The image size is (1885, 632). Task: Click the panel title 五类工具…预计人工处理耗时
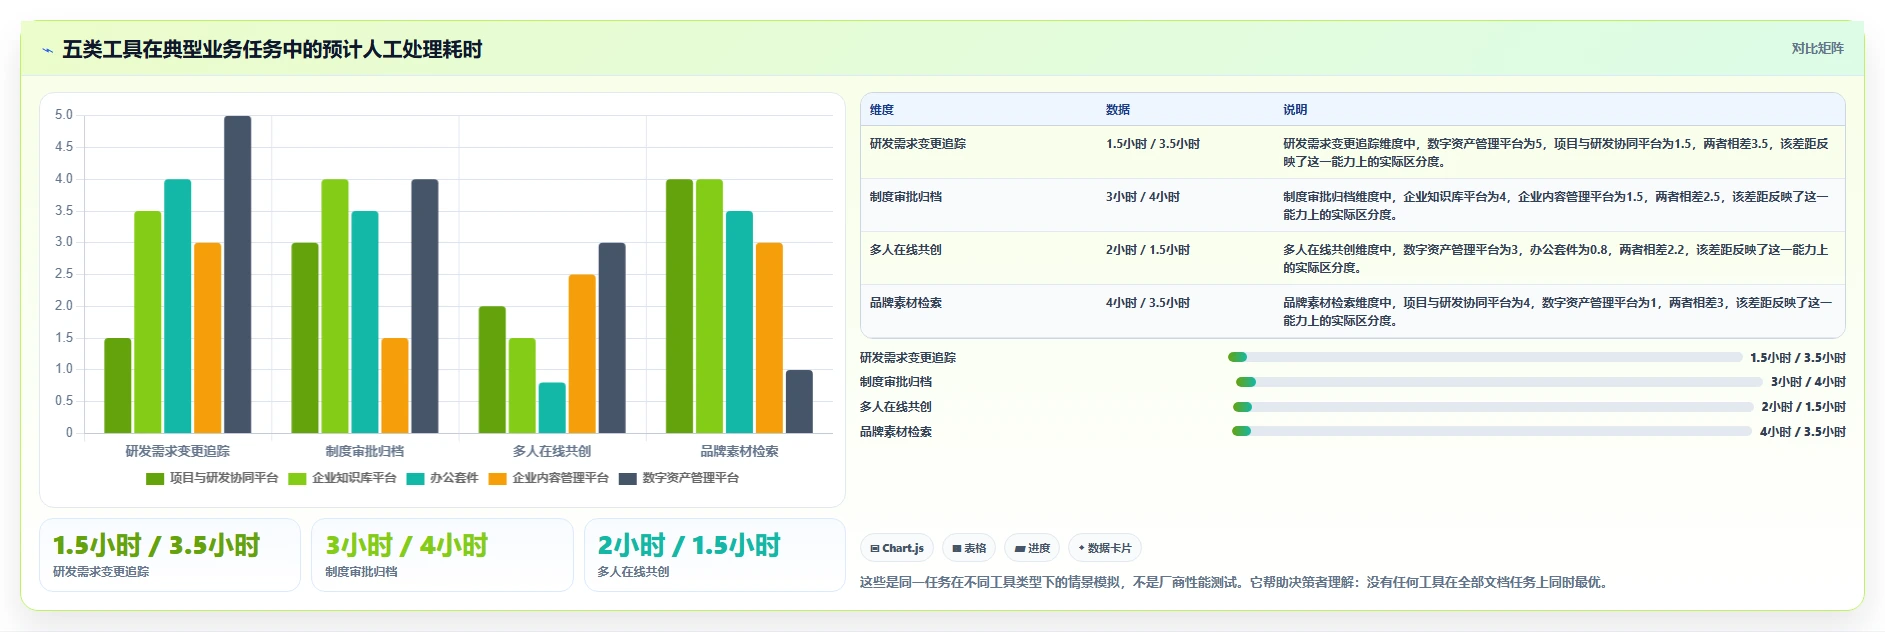[273, 49]
